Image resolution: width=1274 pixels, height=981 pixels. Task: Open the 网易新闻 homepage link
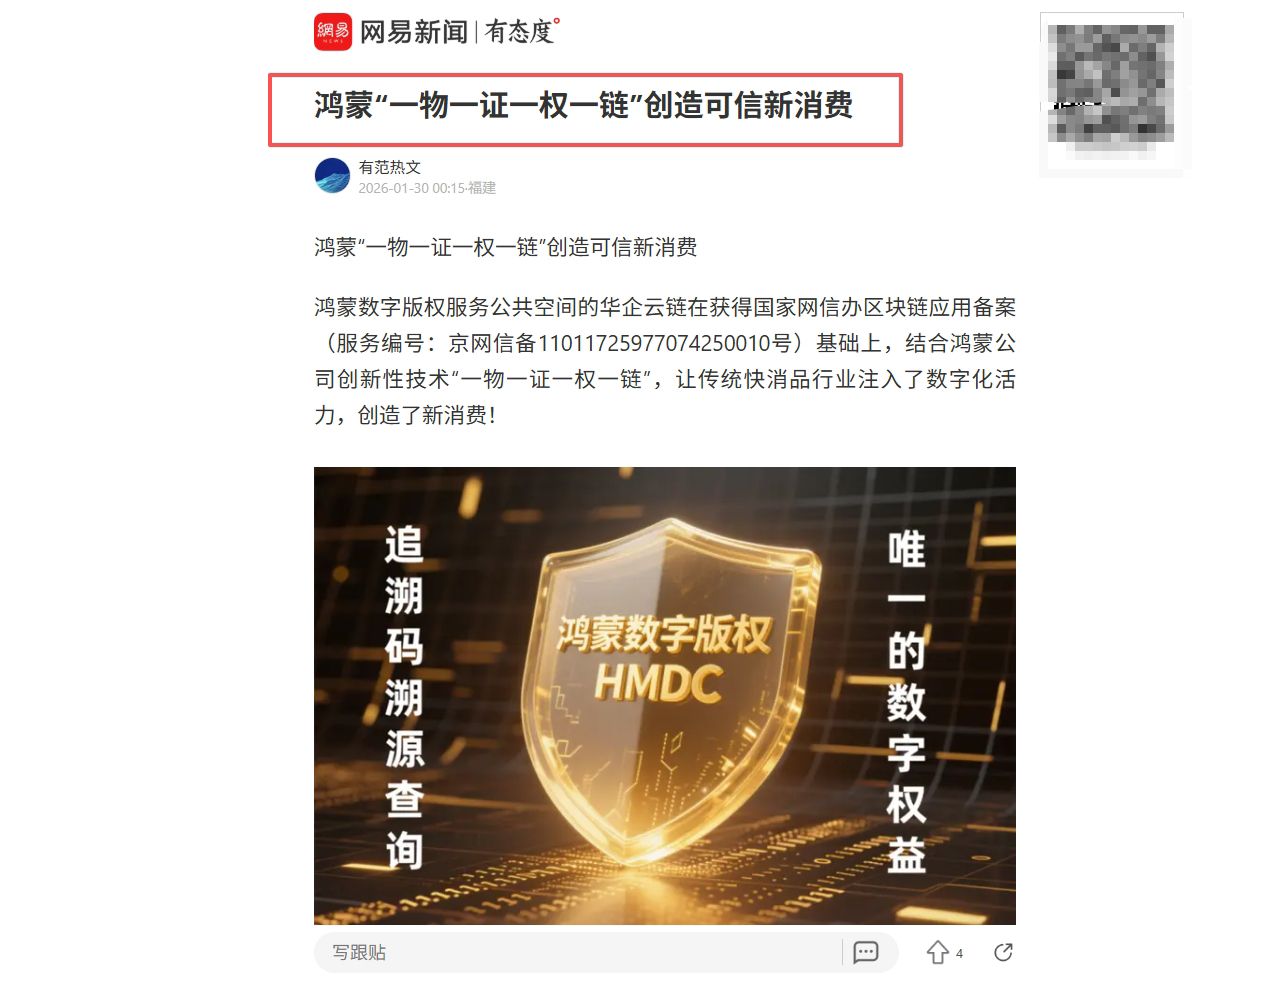click(x=414, y=32)
